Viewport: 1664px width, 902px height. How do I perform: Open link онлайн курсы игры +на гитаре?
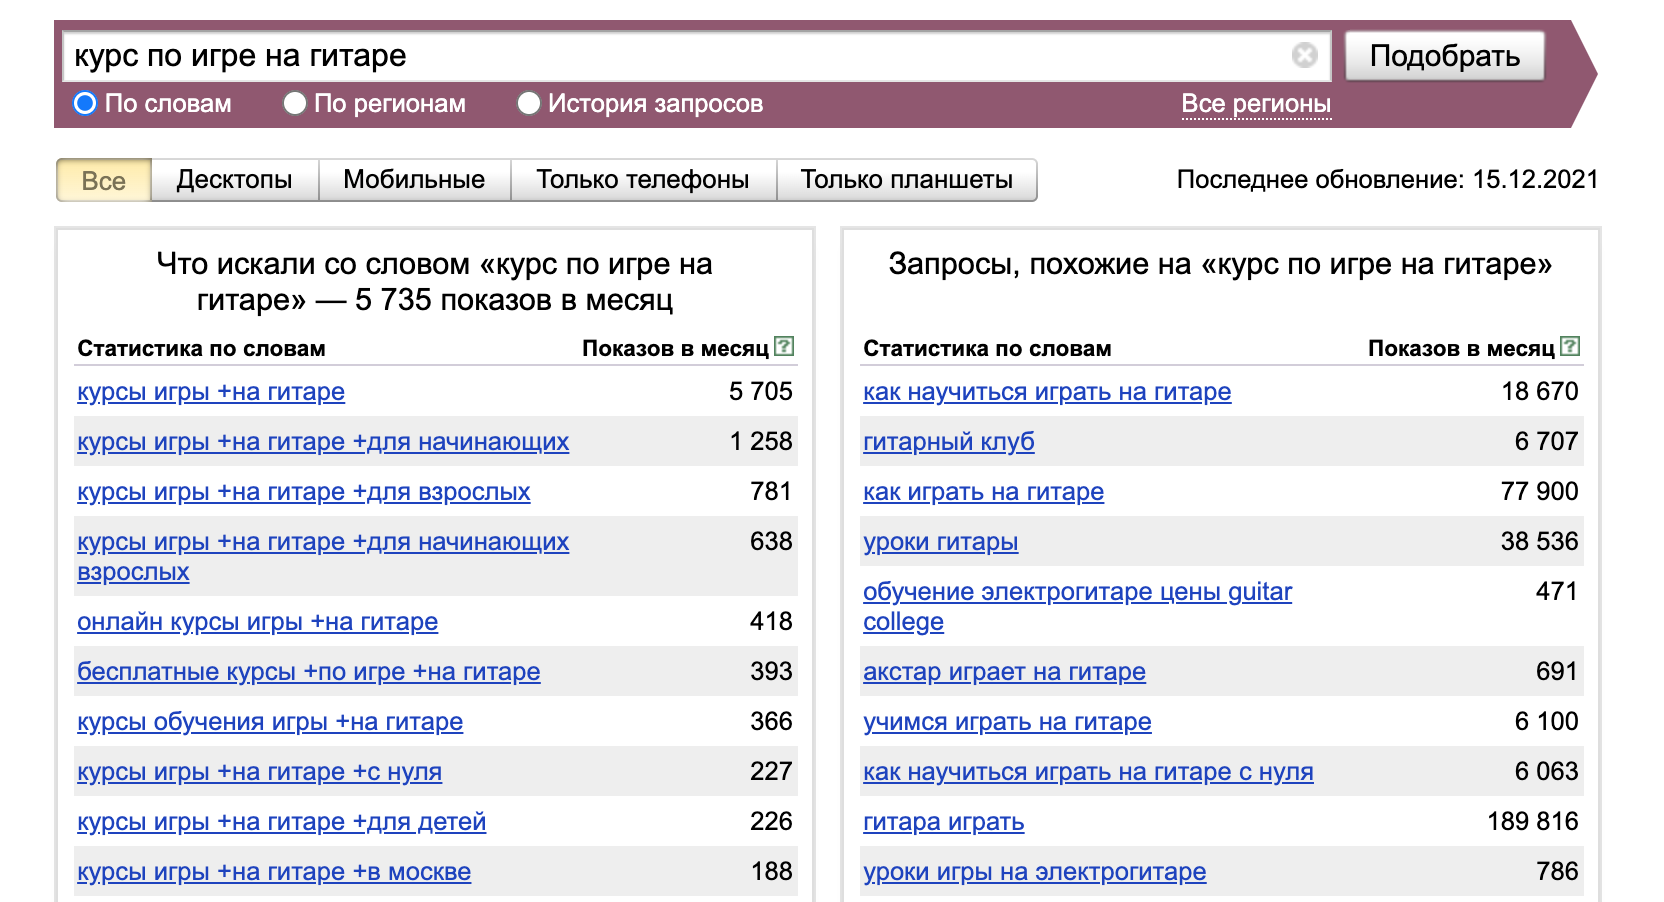pos(258,622)
